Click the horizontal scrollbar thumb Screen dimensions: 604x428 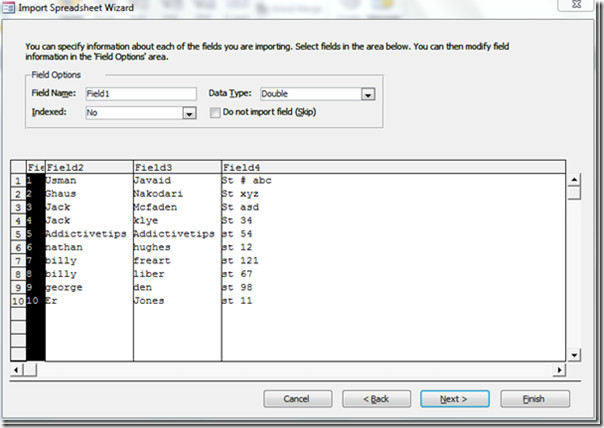point(30,370)
